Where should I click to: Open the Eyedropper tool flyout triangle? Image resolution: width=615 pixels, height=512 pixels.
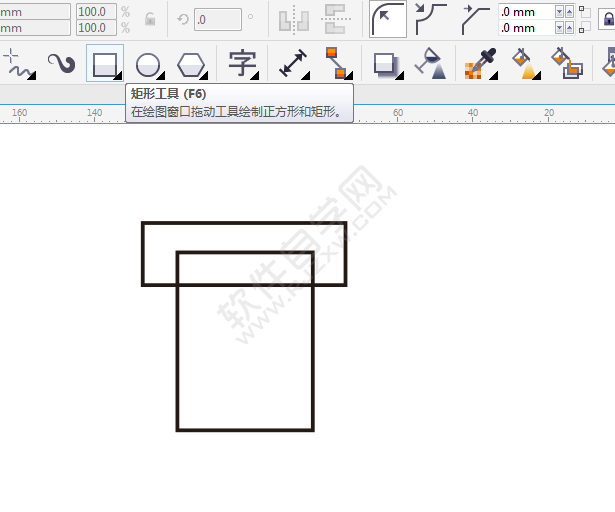point(494,76)
